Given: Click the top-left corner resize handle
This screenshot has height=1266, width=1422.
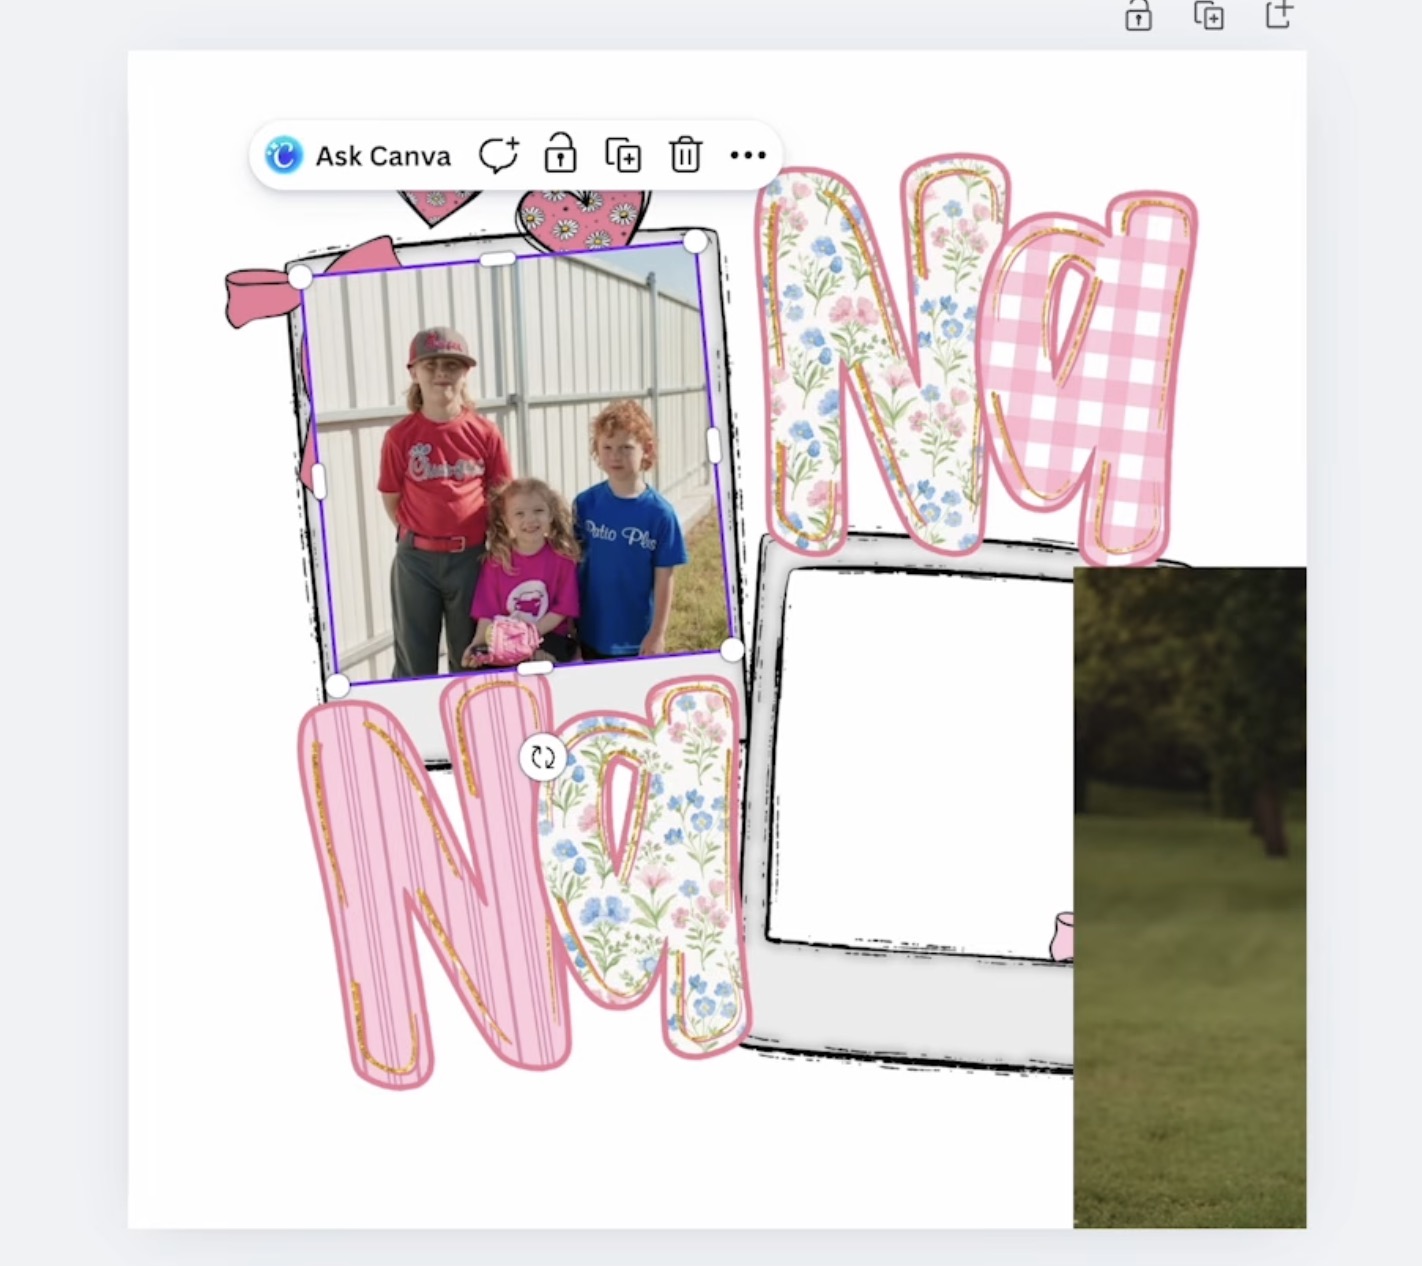Looking at the screenshot, I should [x=300, y=277].
